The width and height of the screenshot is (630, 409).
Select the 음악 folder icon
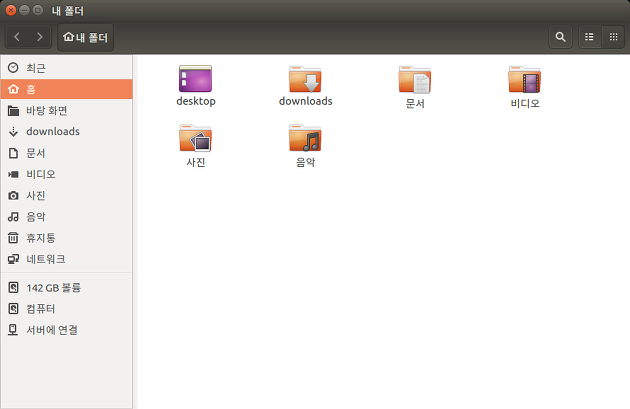pyautogui.click(x=305, y=138)
